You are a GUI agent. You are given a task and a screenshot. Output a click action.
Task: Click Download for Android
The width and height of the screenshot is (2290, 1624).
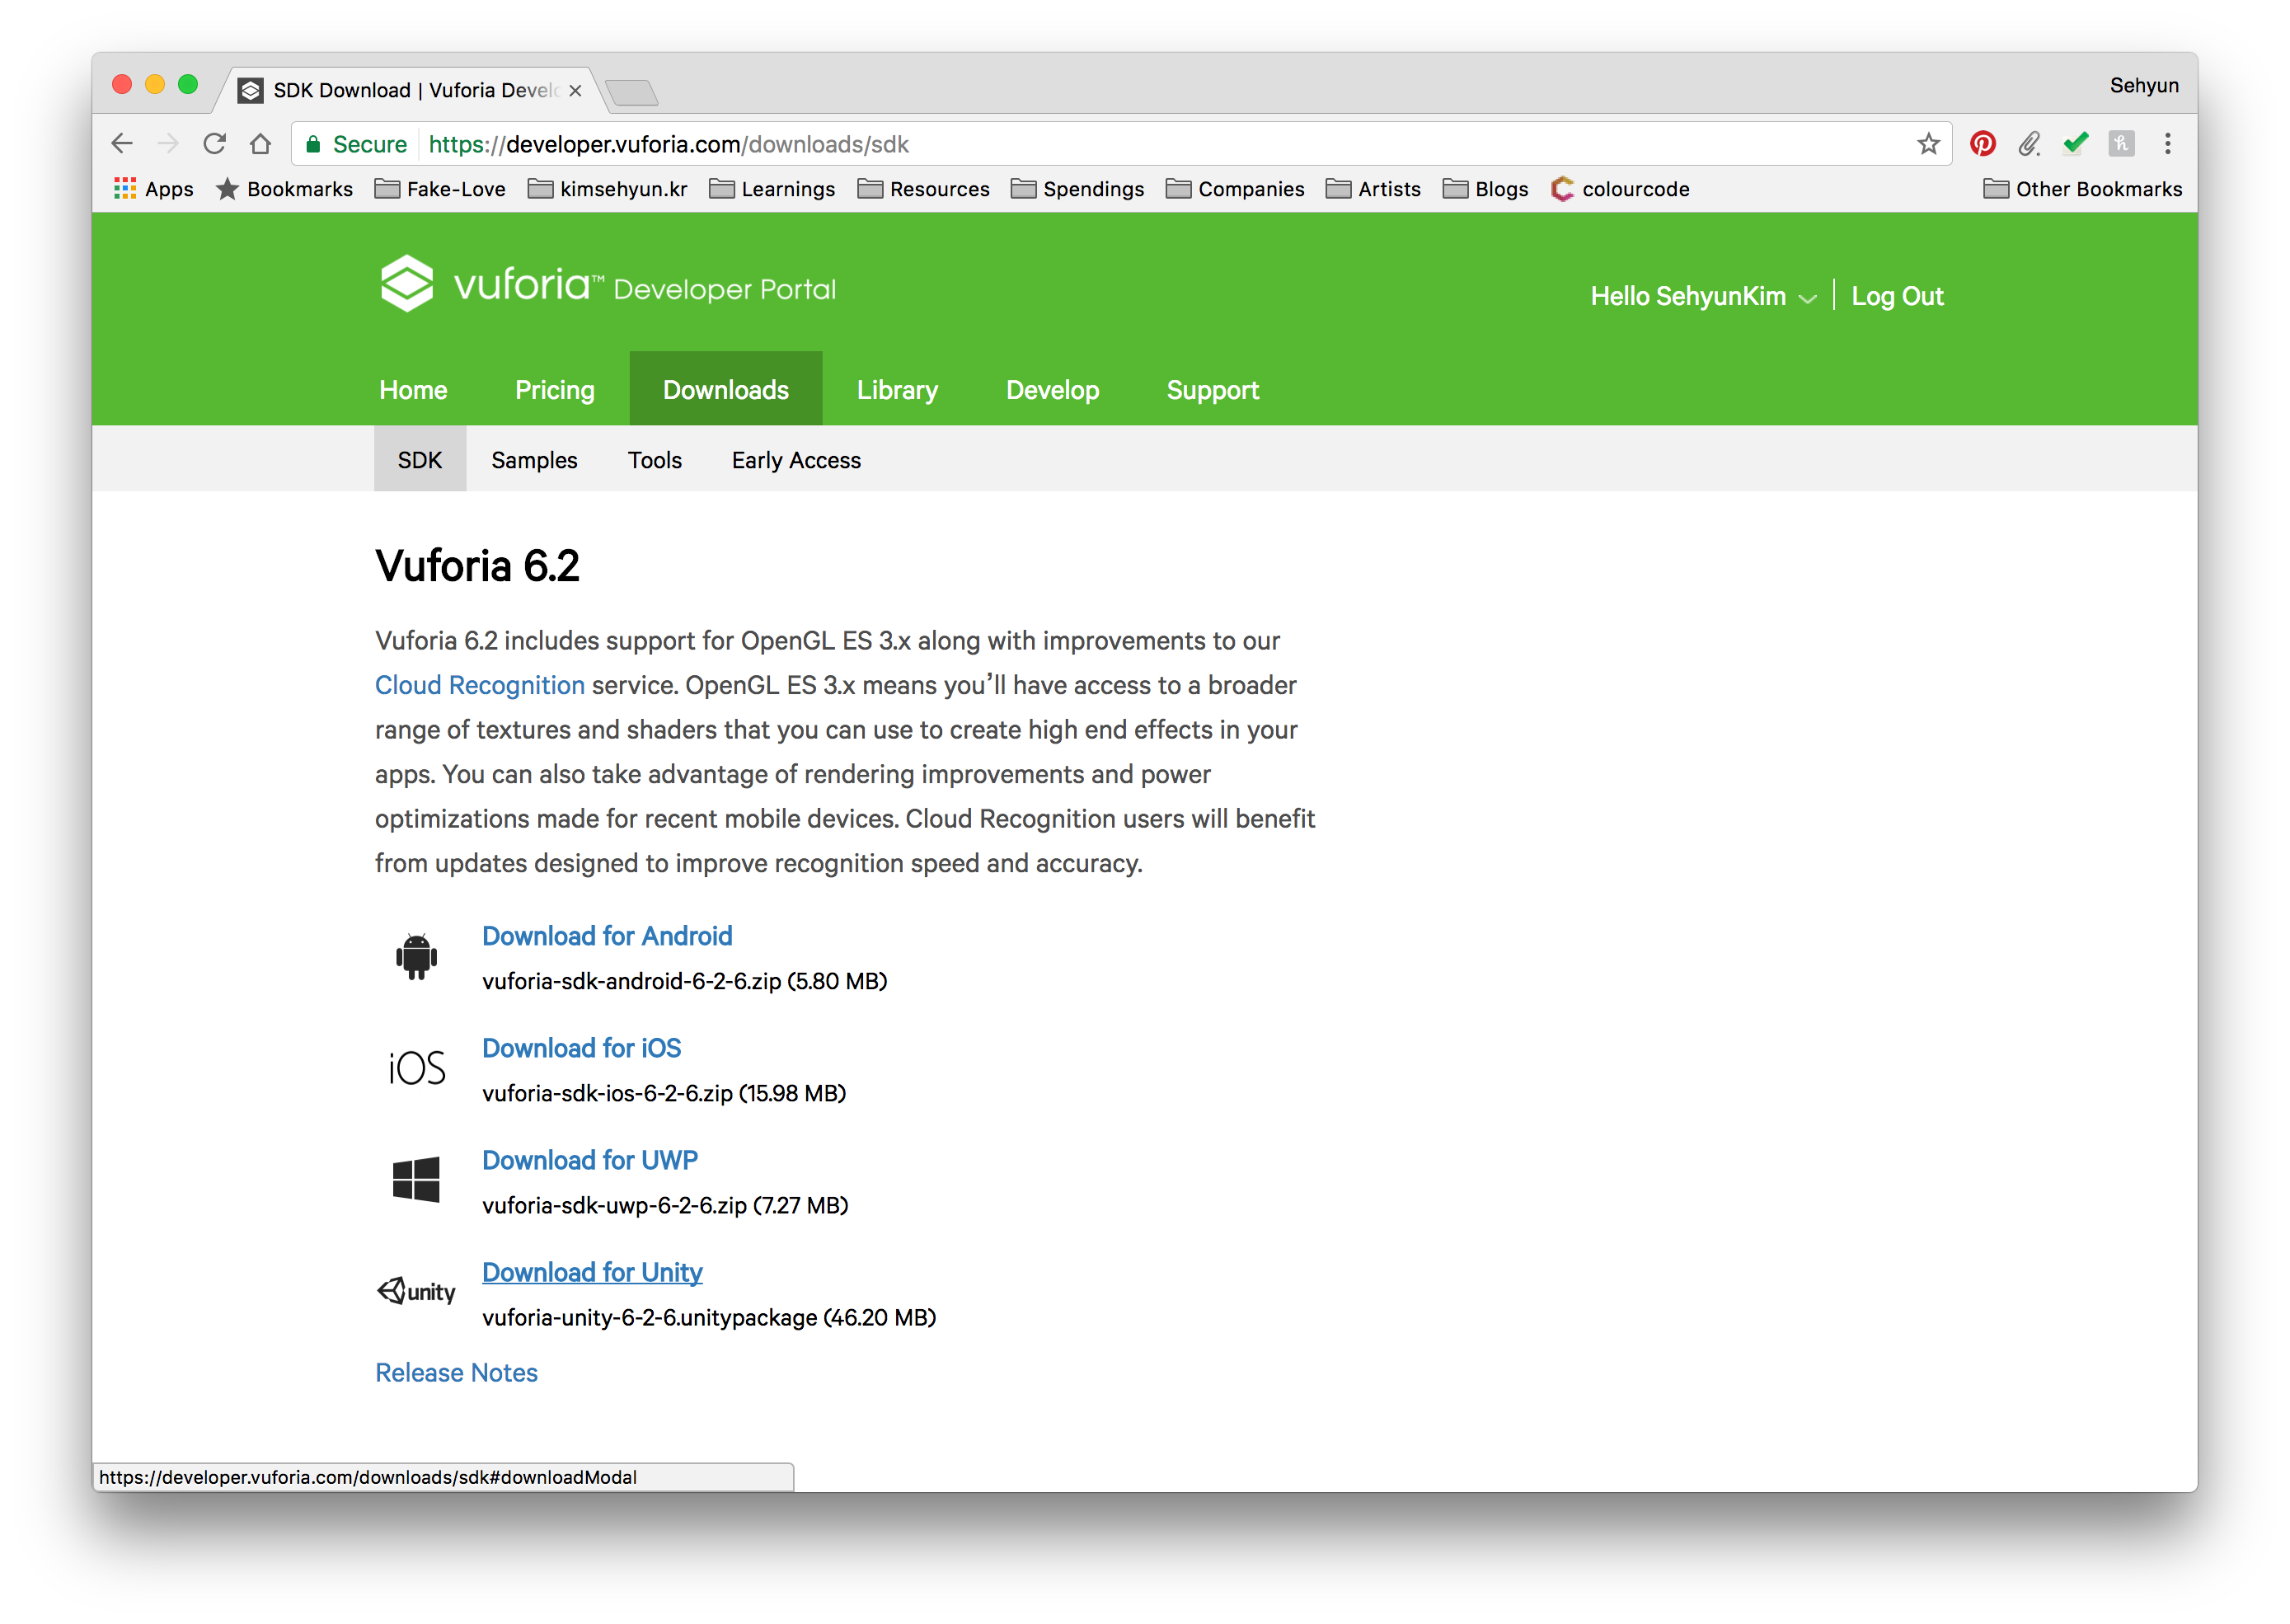point(607,936)
